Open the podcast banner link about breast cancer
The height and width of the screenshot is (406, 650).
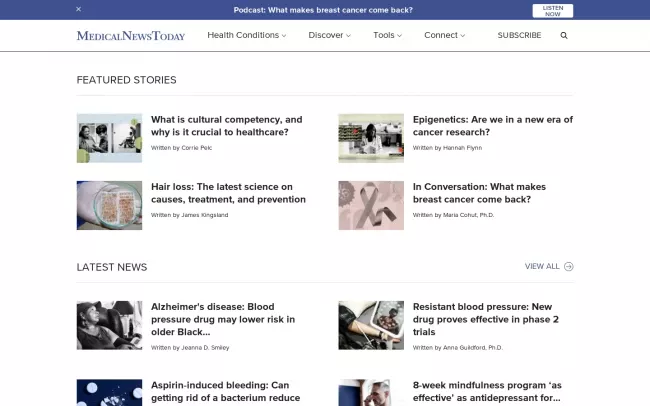(x=323, y=10)
